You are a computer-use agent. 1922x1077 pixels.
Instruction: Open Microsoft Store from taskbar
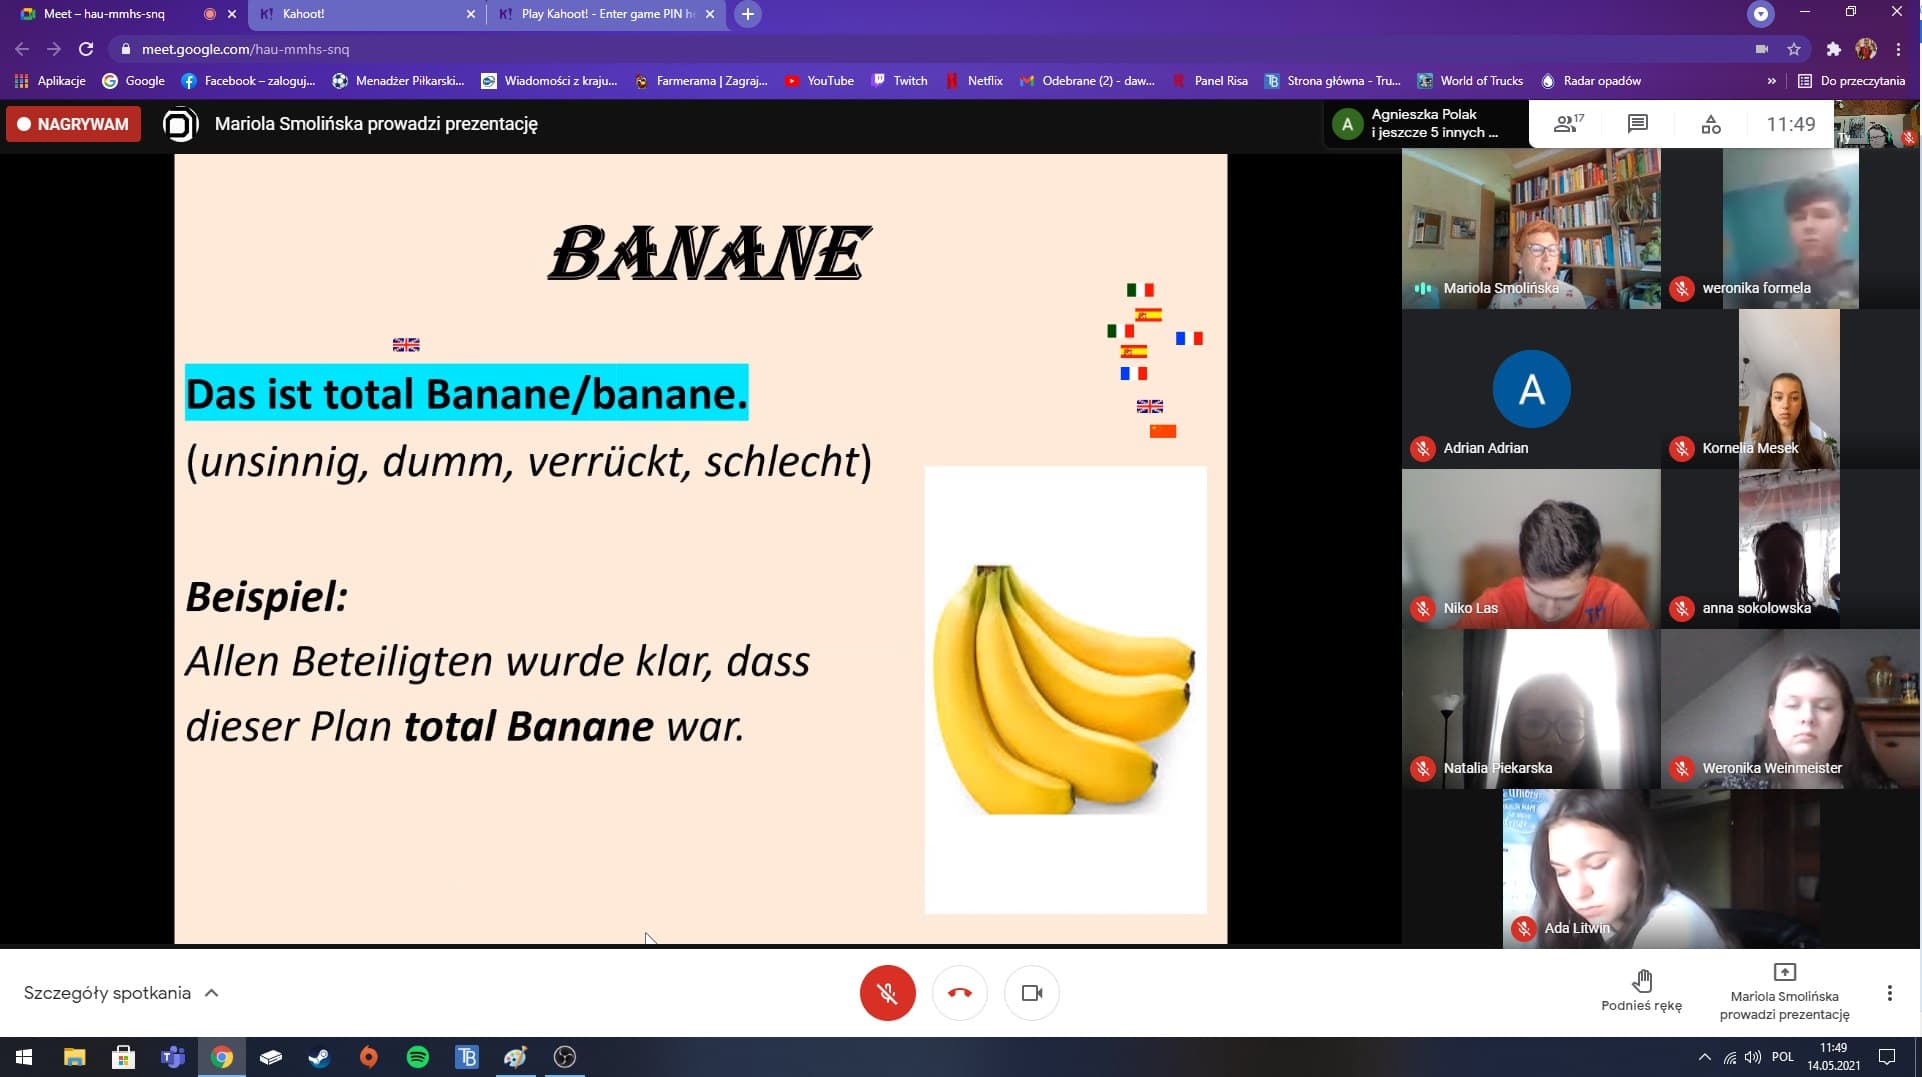(x=123, y=1057)
